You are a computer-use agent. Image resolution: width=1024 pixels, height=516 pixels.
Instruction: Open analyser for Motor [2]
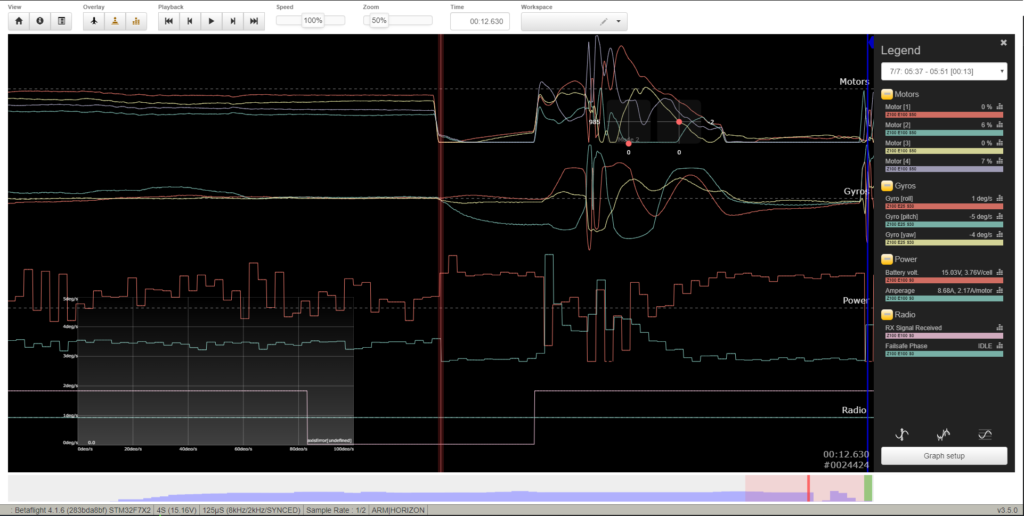point(1000,125)
